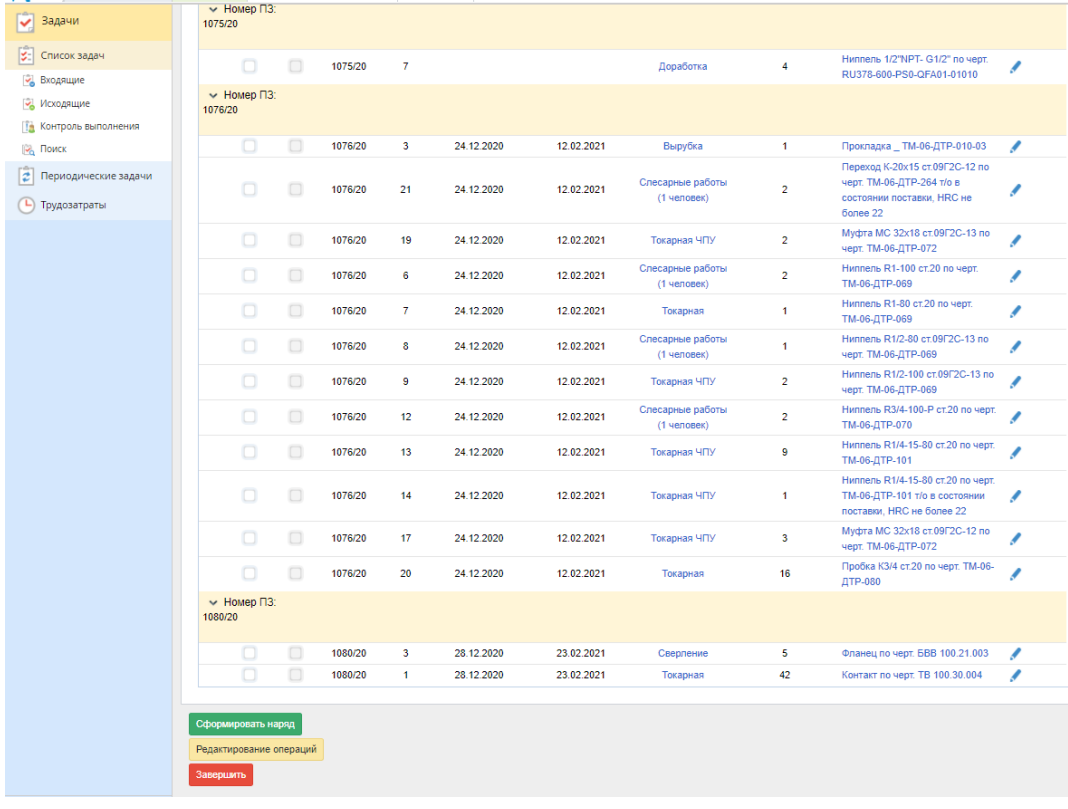The image size is (1068, 809).
Task: Edit the Ниппель R1/2-80 ст.09Г2С-13 row via pencil
Action: click(1016, 347)
